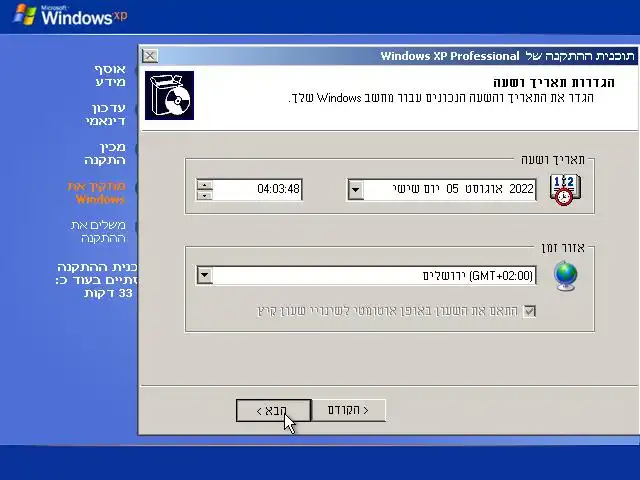Click the calendar and clock icon
This screenshot has height=480, width=640.
[565, 189]
